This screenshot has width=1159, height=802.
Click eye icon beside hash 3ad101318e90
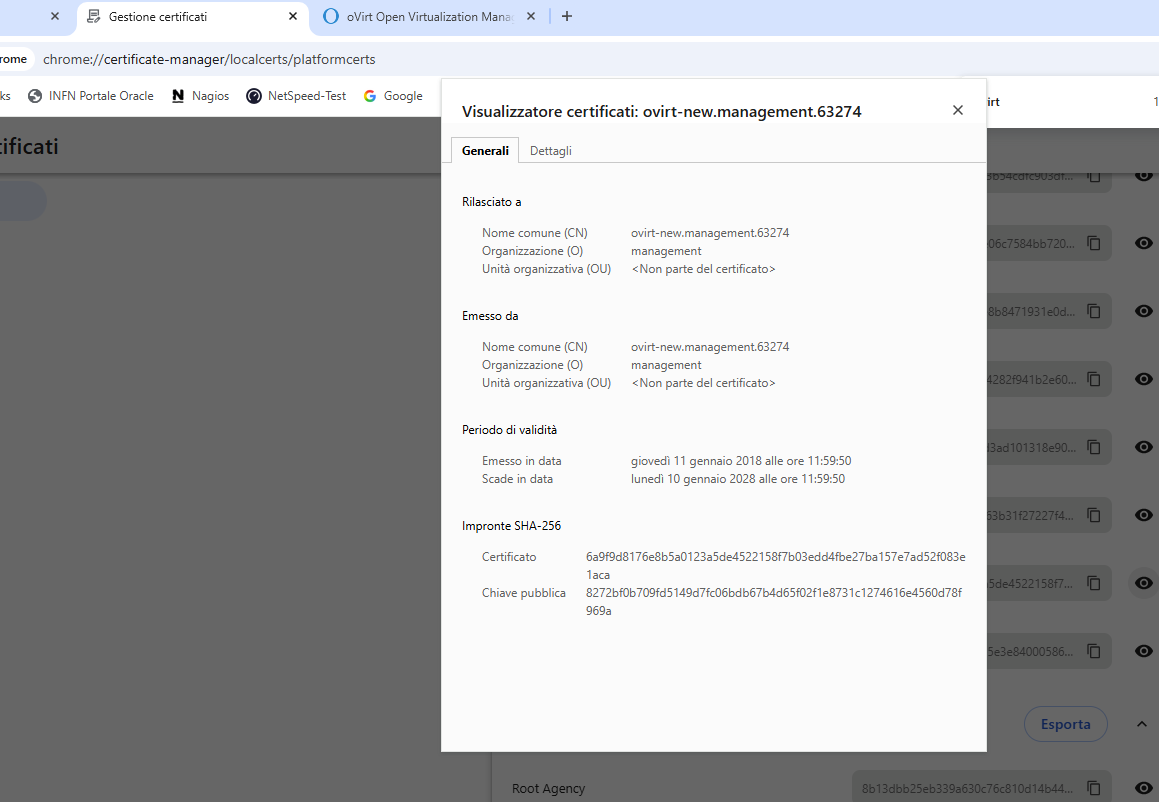click(x=1144, y=447)
